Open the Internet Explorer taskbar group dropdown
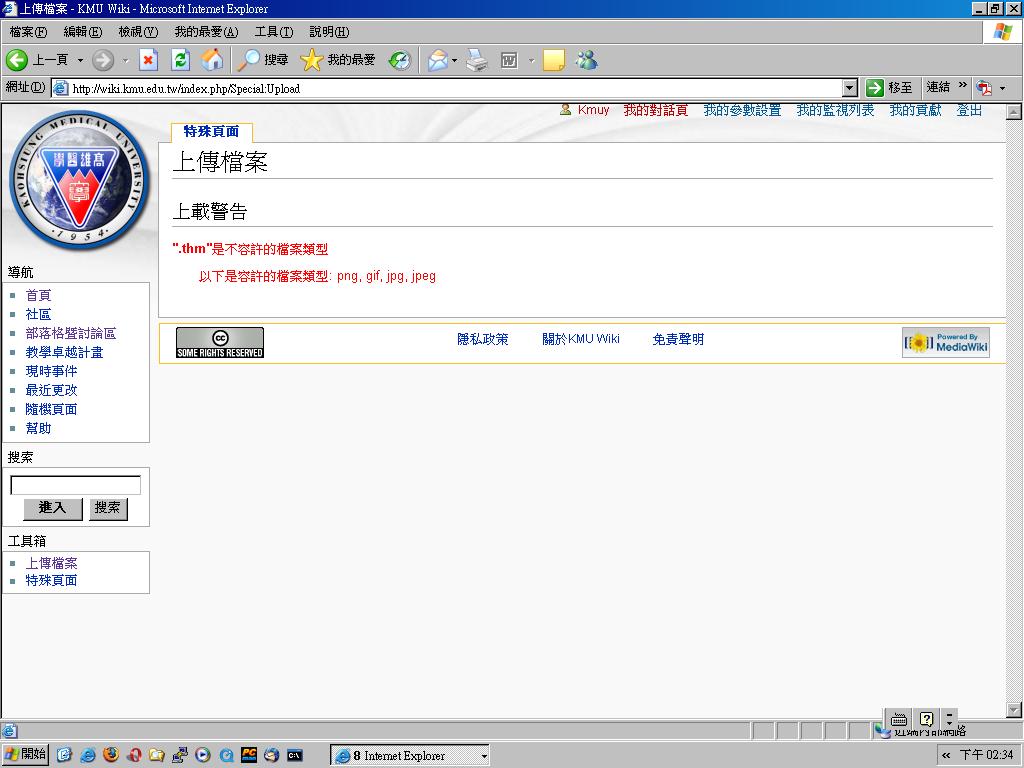Viewport: 1024px width, 768px height. coord(484,756)
